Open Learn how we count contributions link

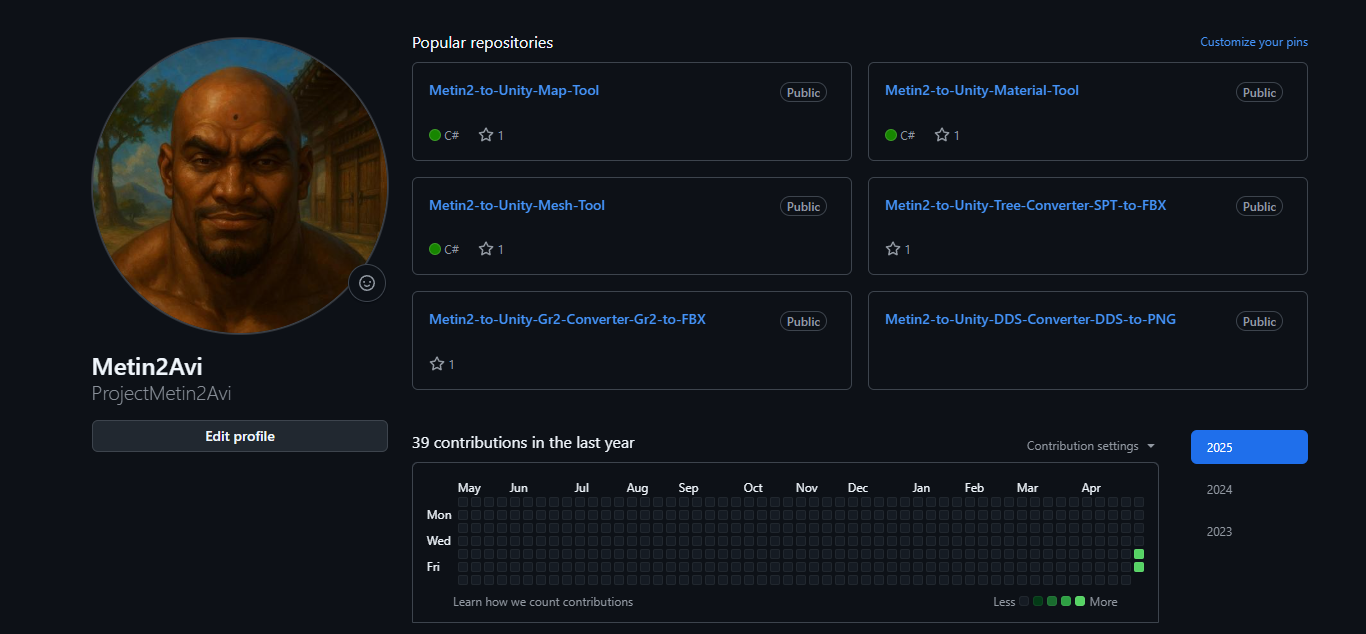point(543,602)
